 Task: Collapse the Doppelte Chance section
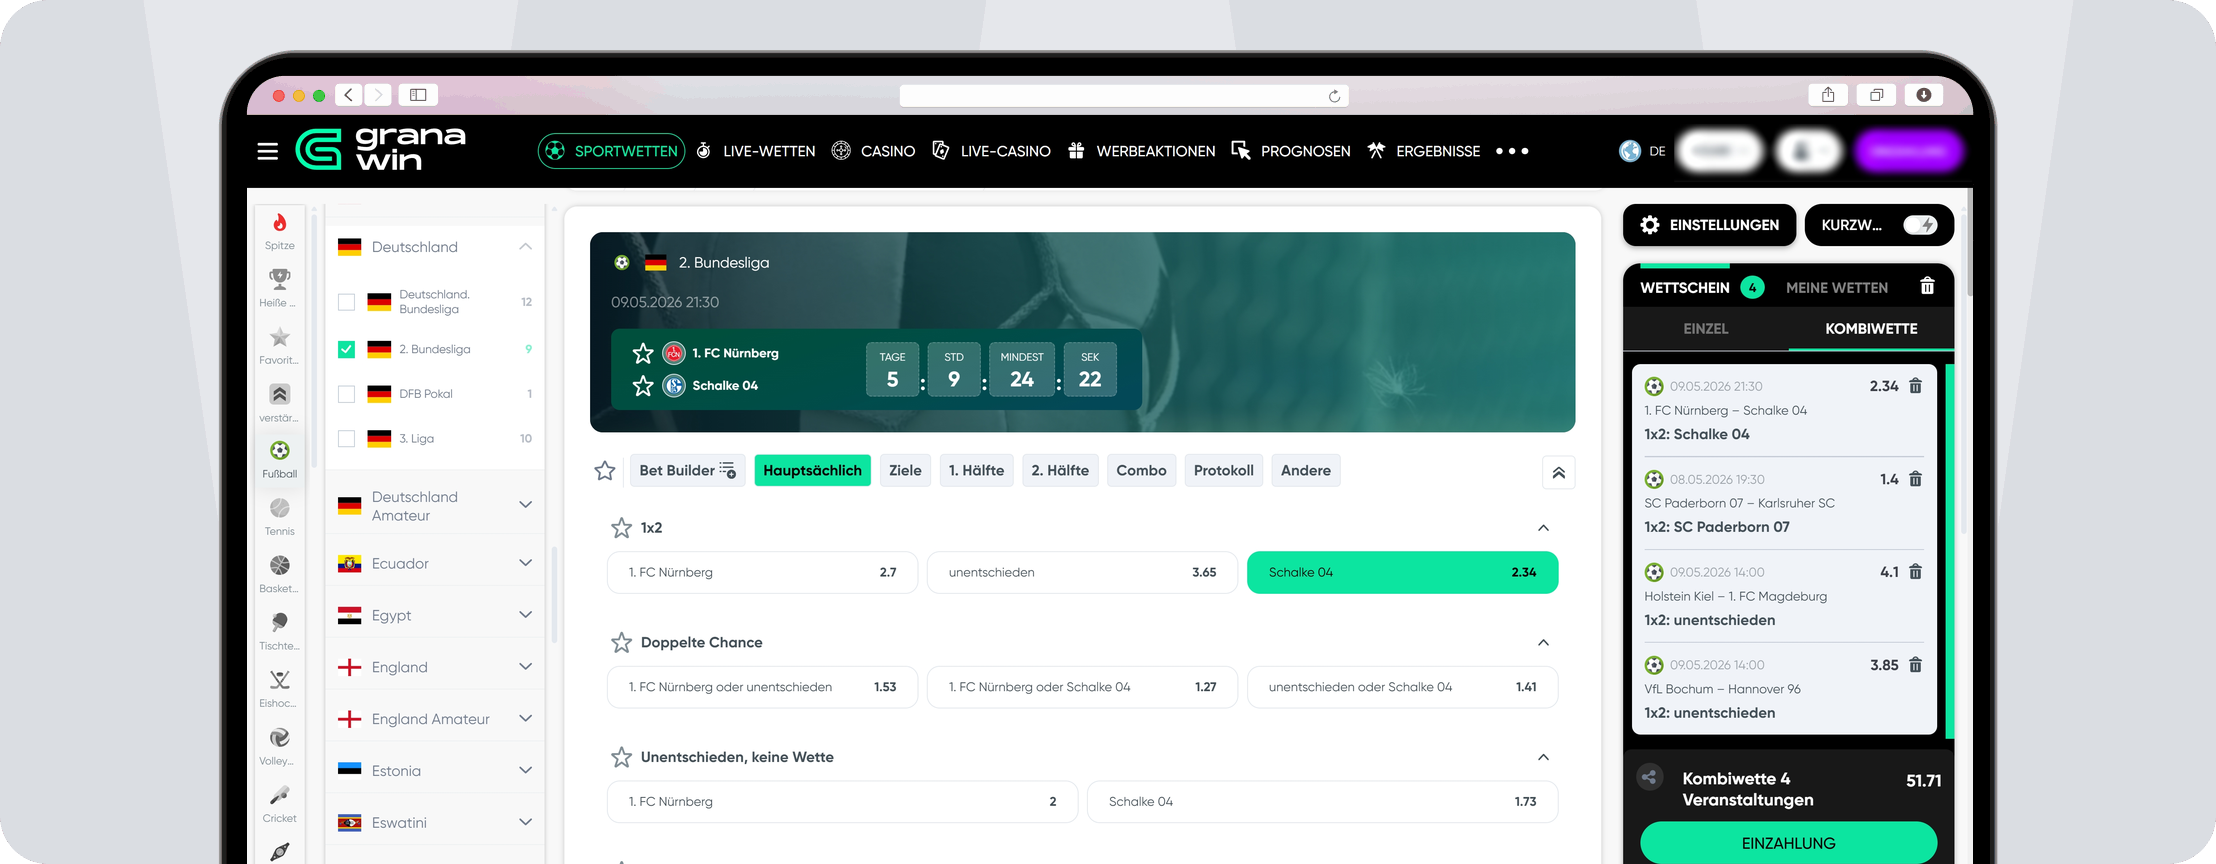(1543, 642)
